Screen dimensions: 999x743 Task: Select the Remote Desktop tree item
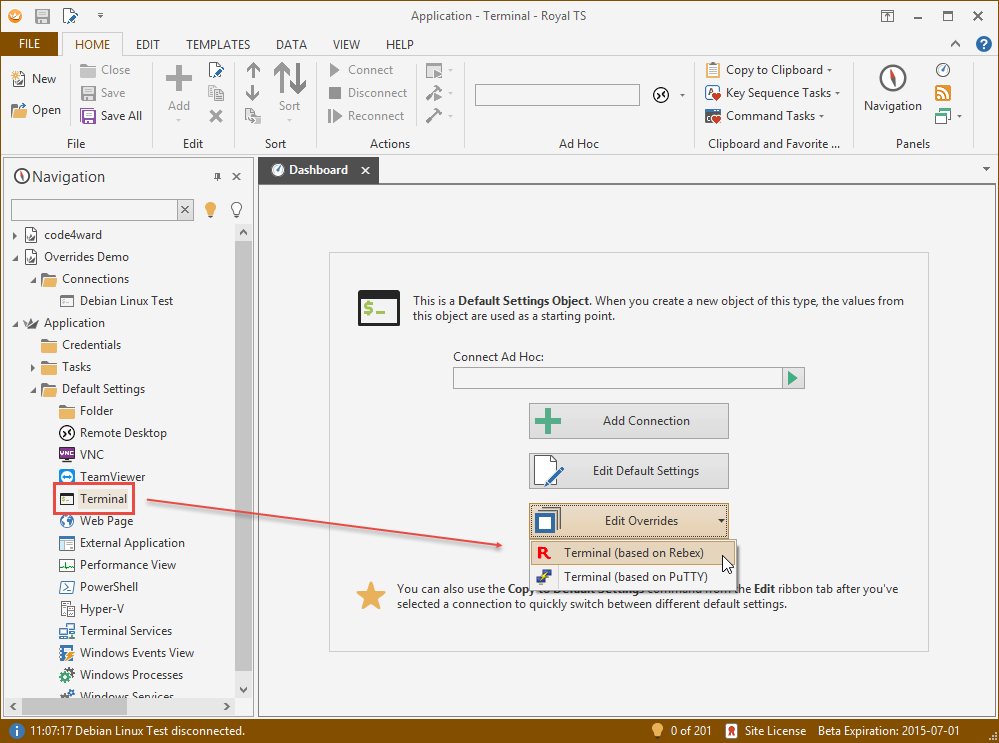[x=113, y=433]
